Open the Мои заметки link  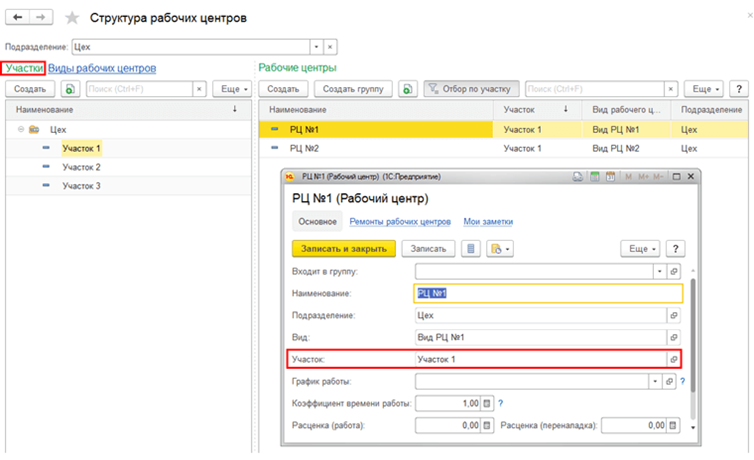(x=488, y=221)
